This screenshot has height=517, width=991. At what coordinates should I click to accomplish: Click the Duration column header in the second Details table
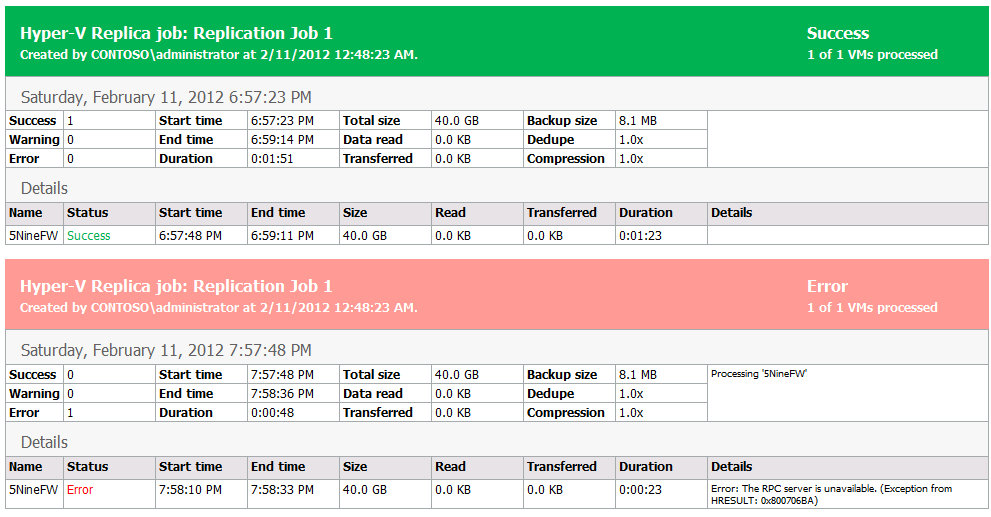pyautogui.click(x=646, y=467)
